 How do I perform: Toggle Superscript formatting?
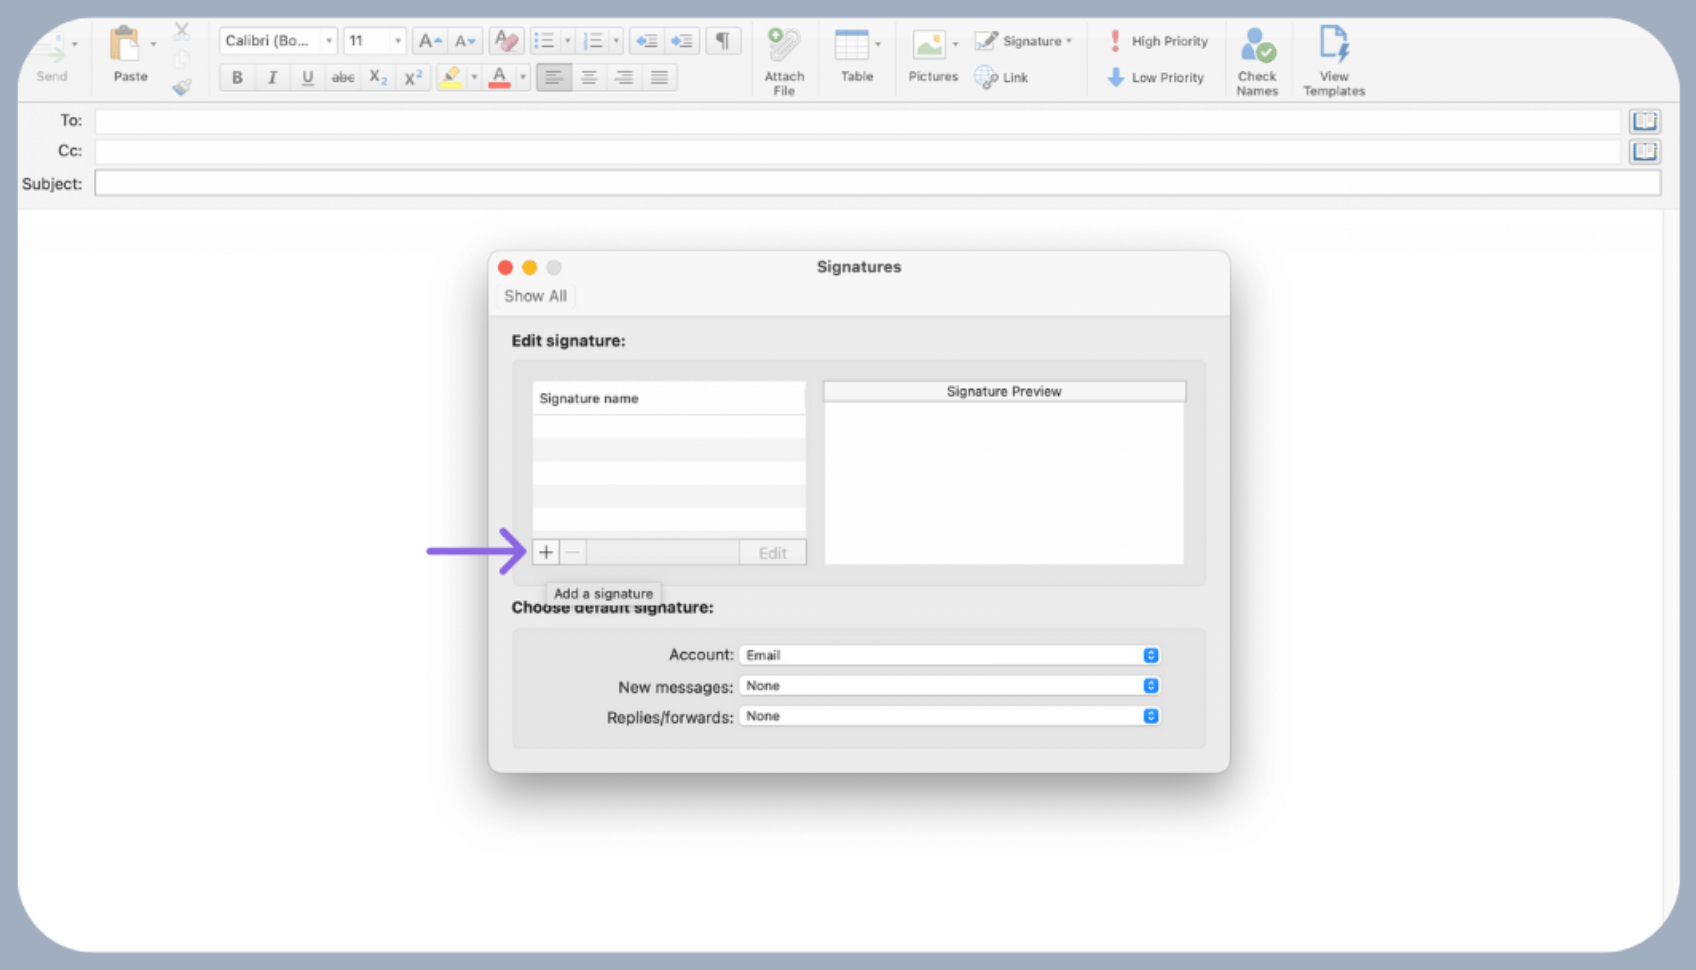pos(413,77)
